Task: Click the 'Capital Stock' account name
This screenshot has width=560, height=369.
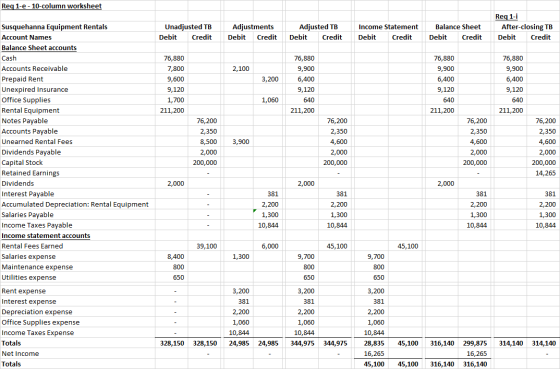Action: click(x=22, y=163)
